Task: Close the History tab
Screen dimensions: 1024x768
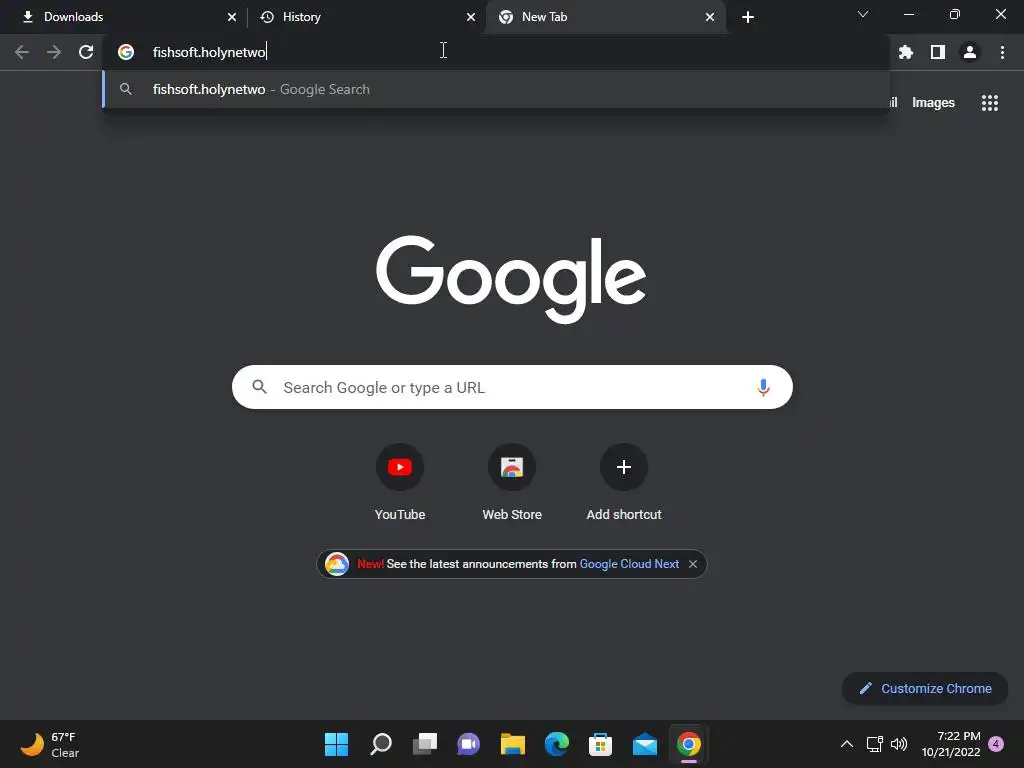Action: click(471, 17)
